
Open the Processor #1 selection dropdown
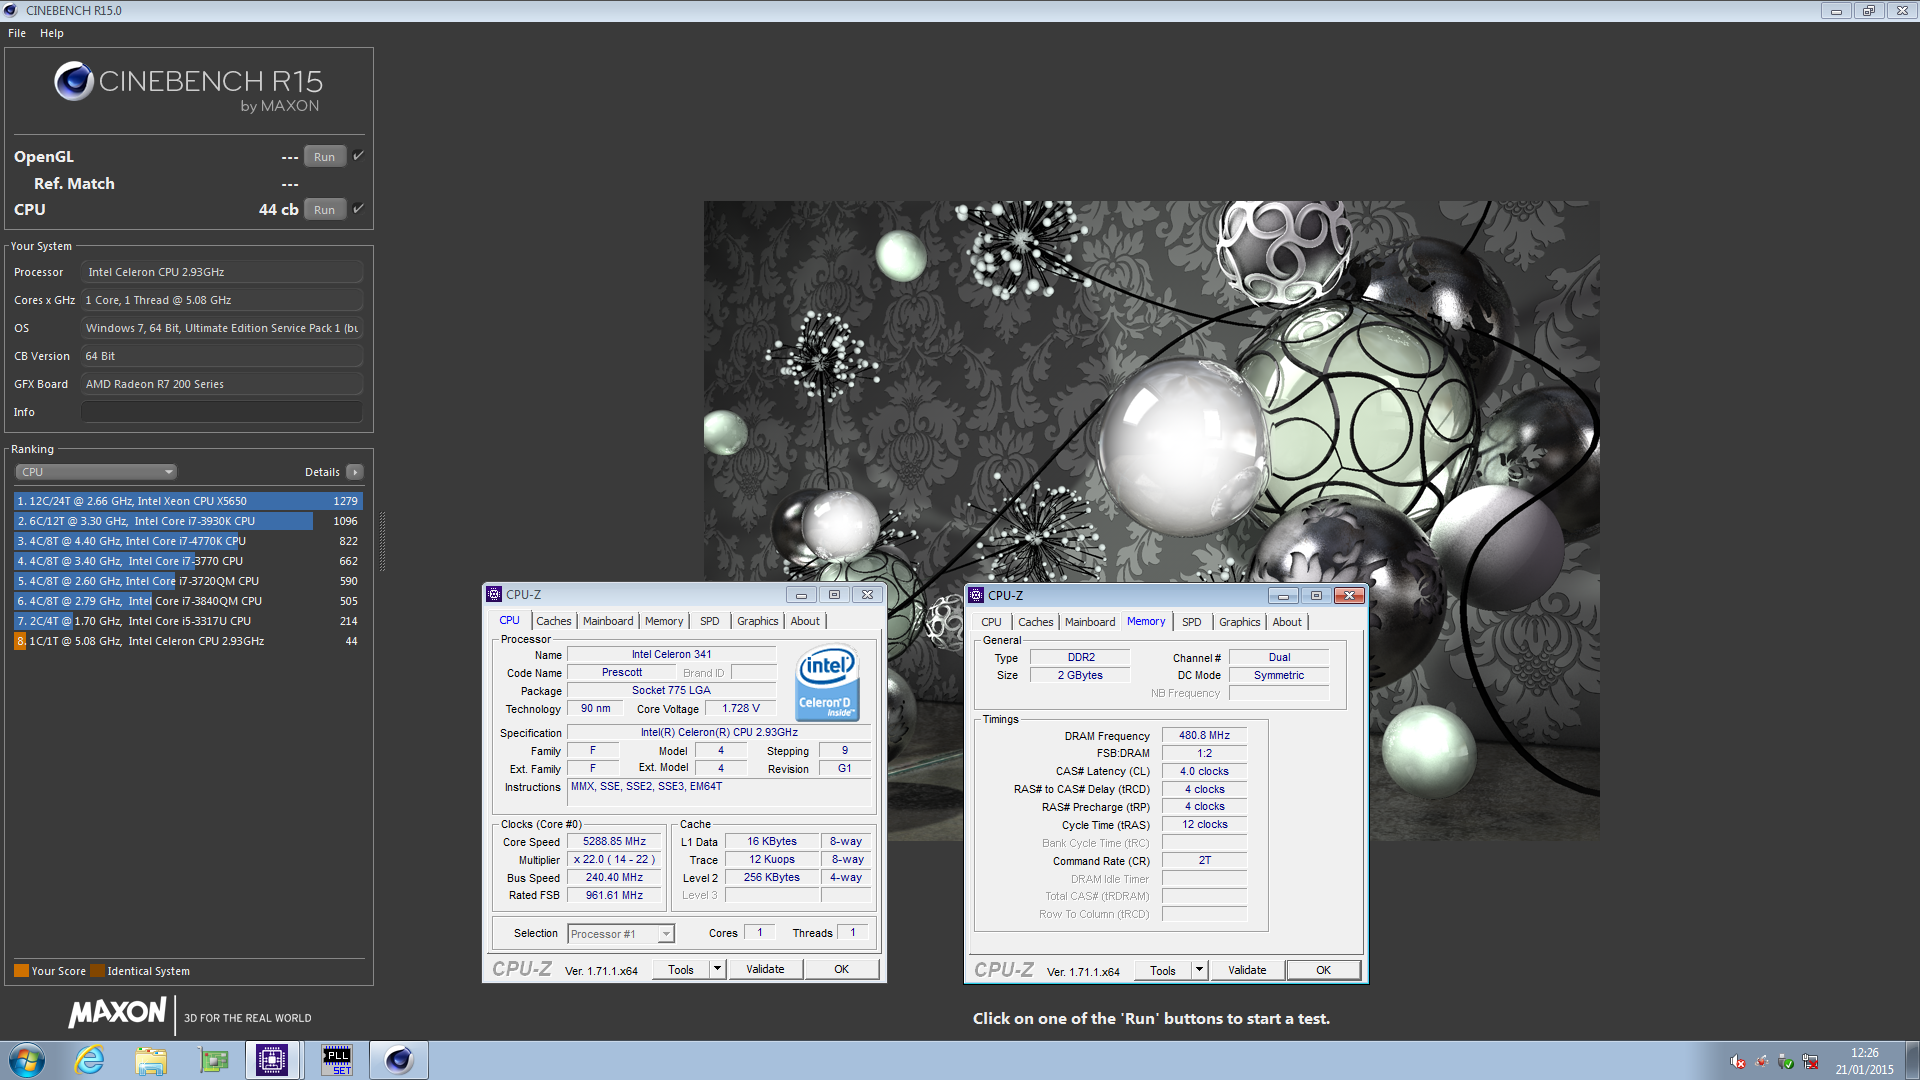pos(621,934)
